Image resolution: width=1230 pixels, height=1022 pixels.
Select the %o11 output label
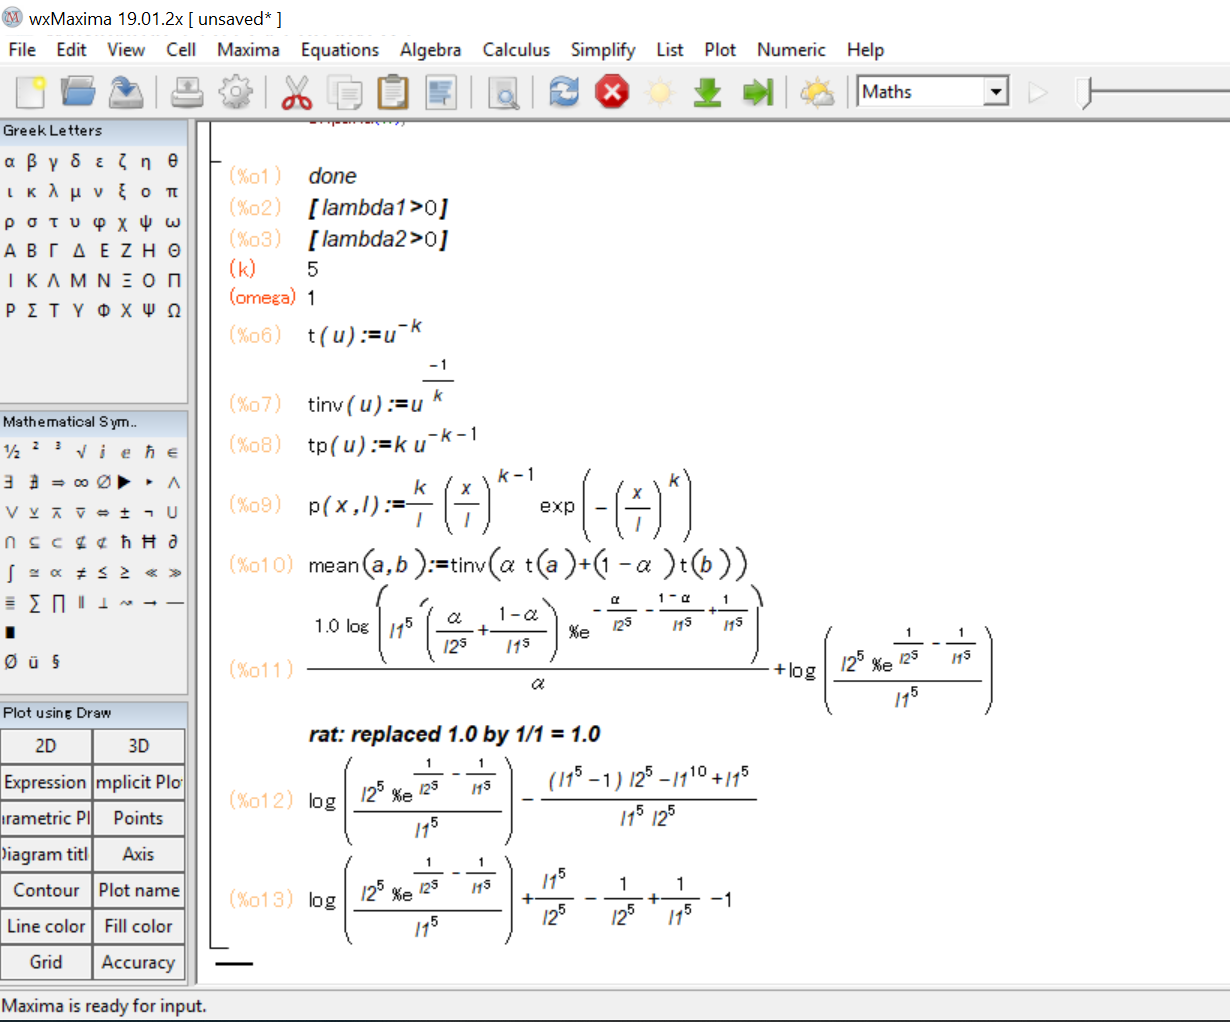tap(261, 670)
